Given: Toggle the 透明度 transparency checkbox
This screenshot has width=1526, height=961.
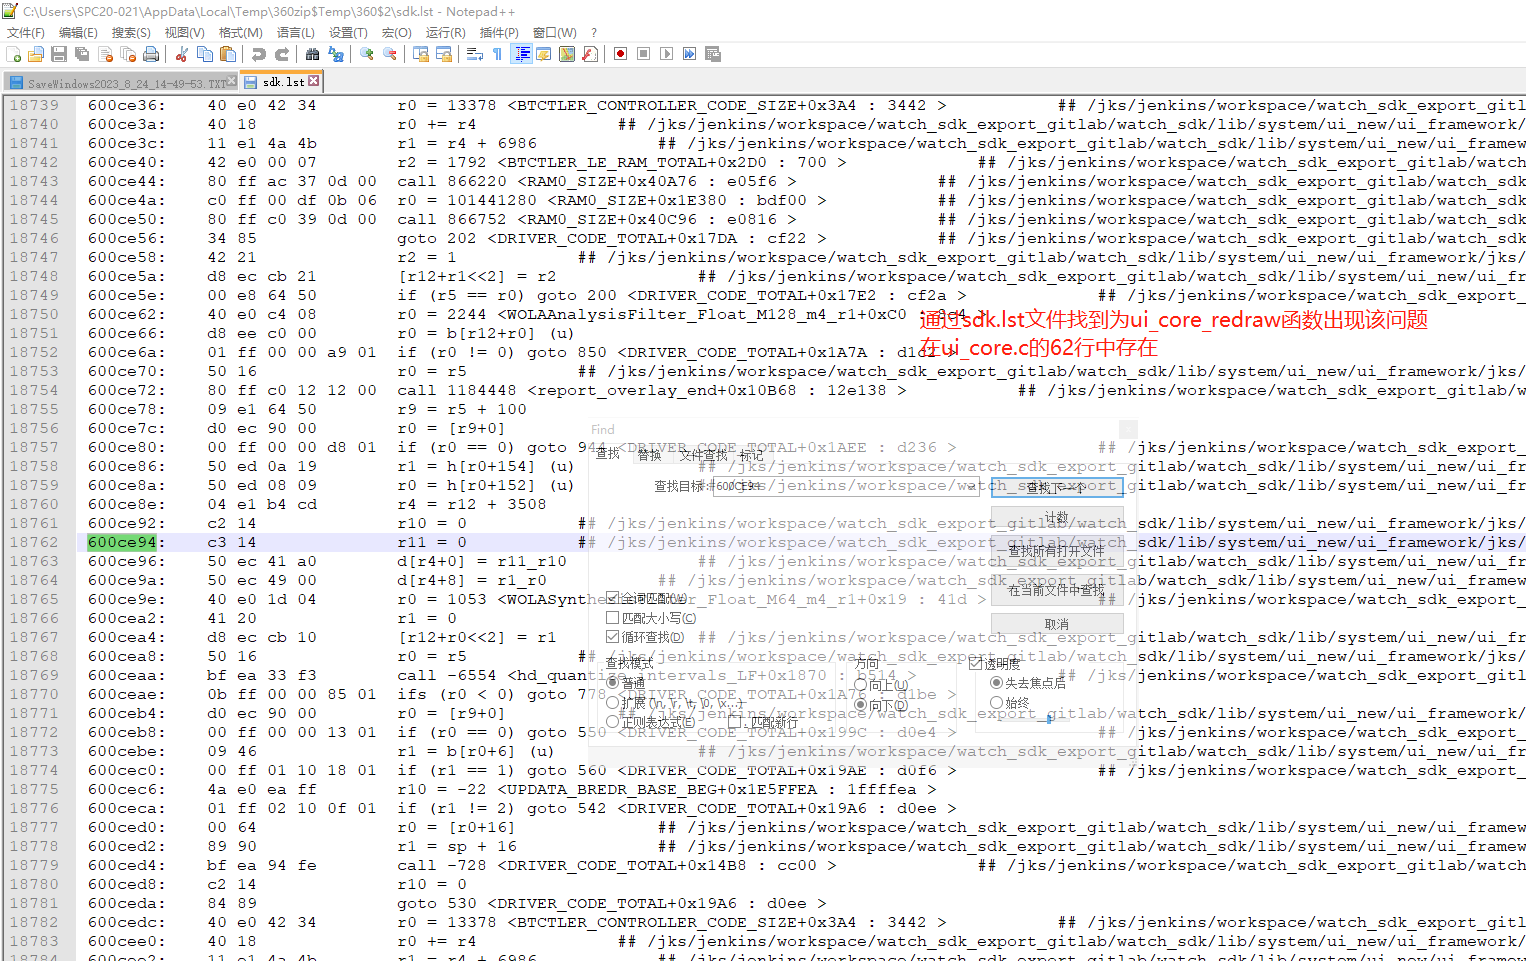Looking at the screenshot, I should 975,664.
